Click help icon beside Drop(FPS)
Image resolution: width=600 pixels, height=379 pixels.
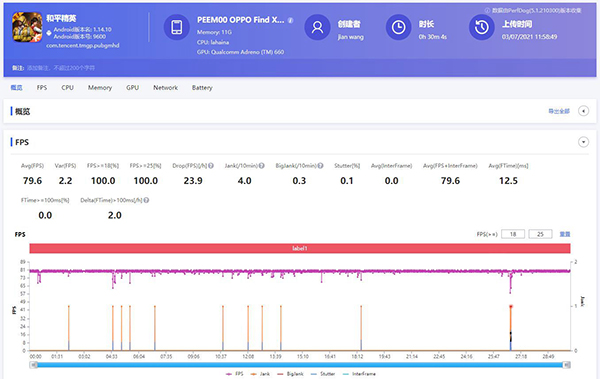211,166
